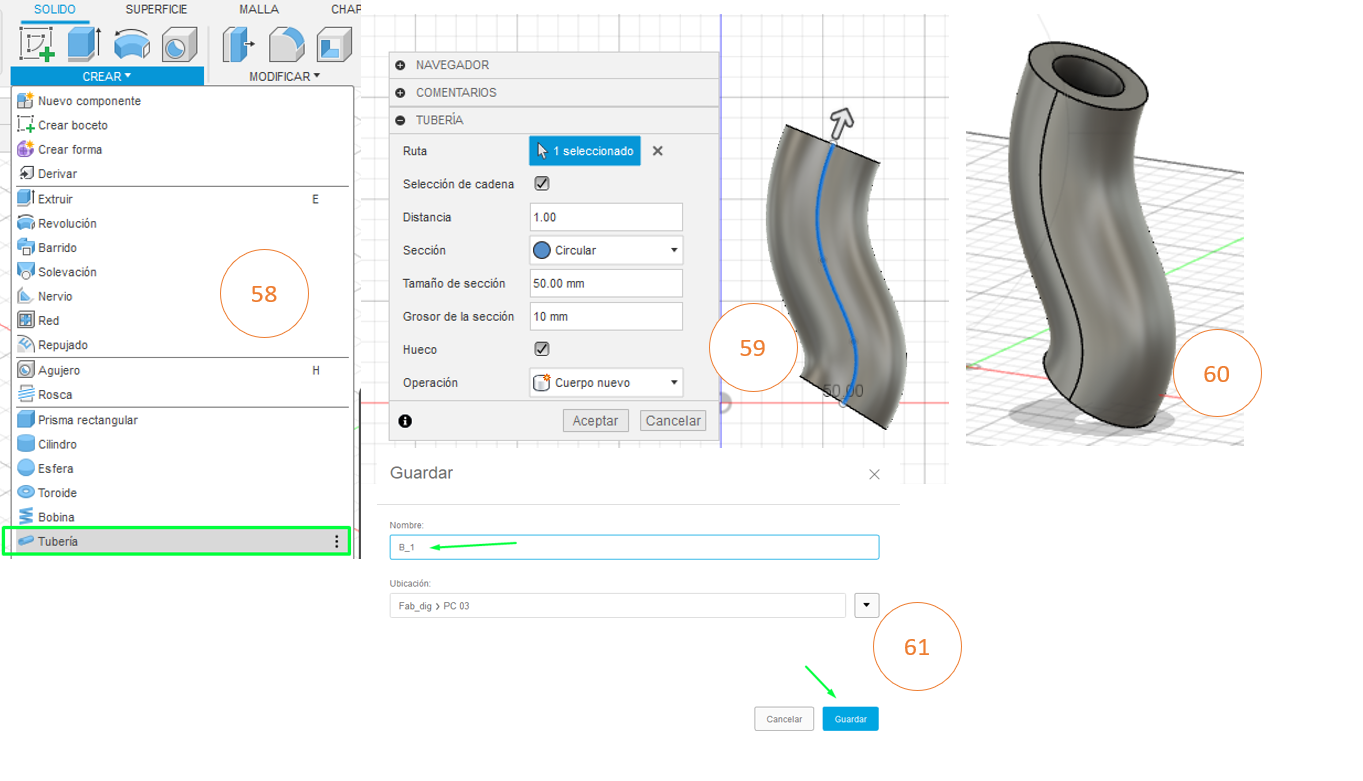This screenshot has height=781, width=1363.
Task: Select the Create Sketch toolbar icon
Action: pos(37,44)
